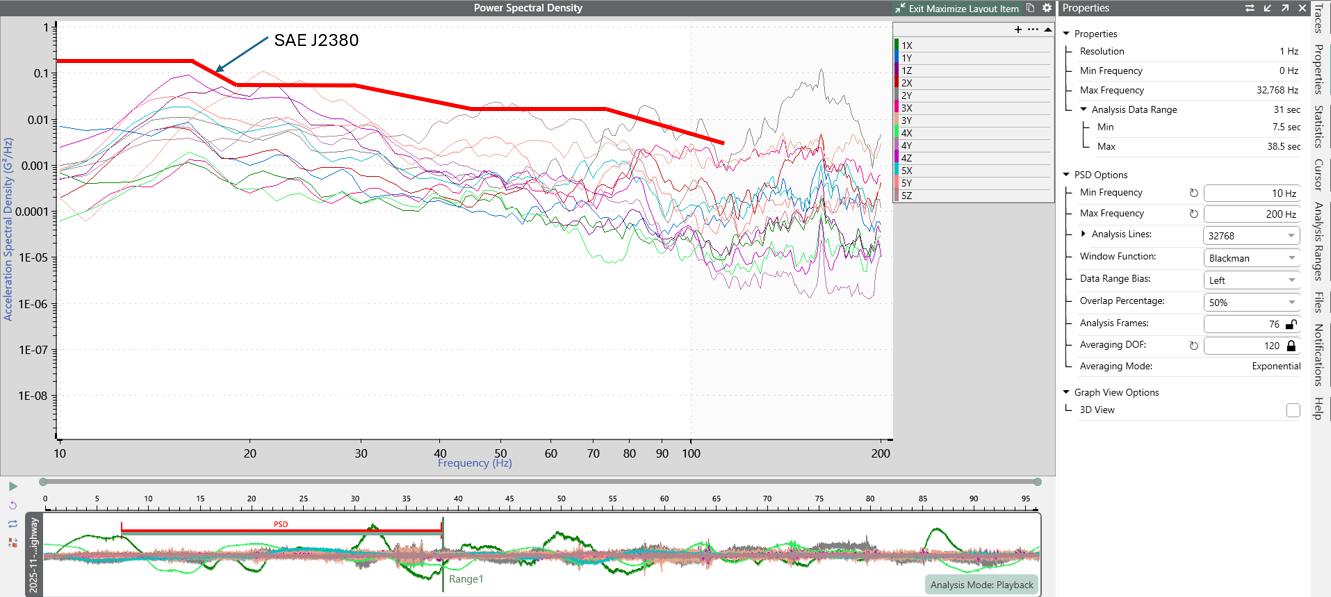
Task: Open the legend three-dots options menu
Action: 1033,30
